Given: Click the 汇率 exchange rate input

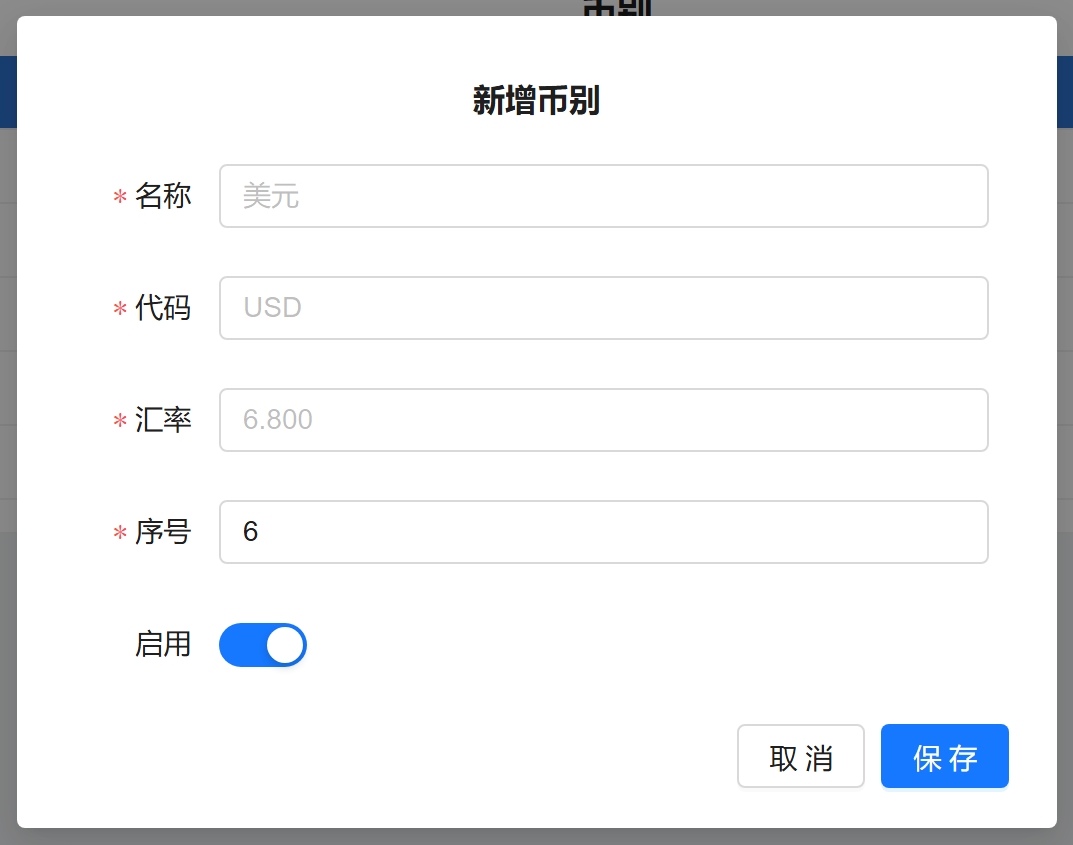Looking at the screenshot, I should (x=603, y=420).
